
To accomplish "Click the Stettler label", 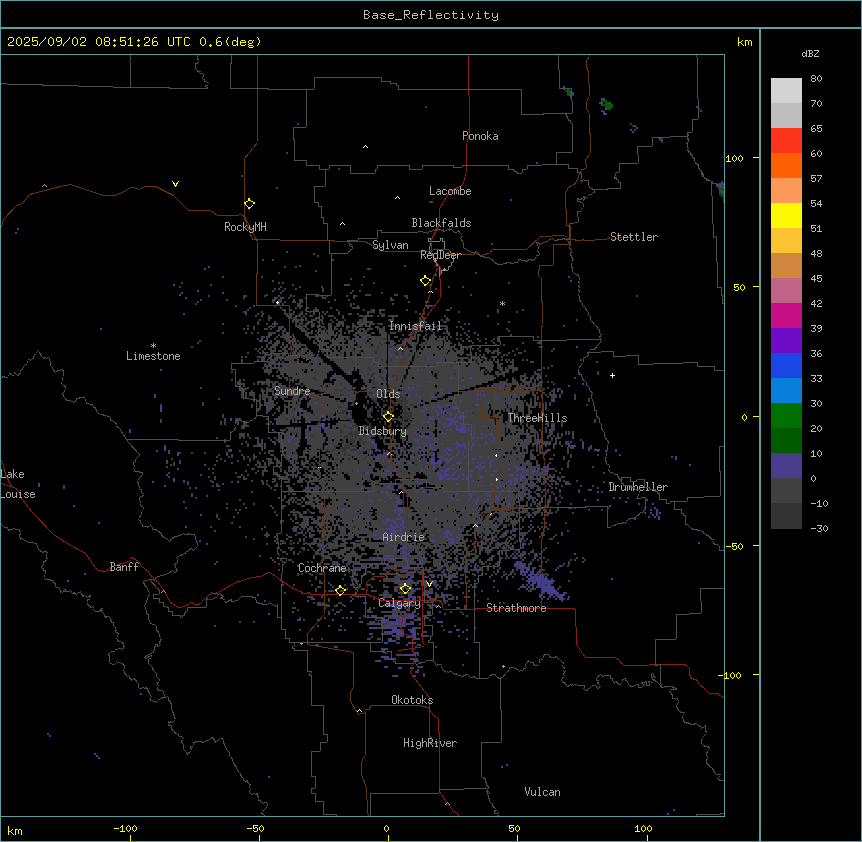I will 634,237.
